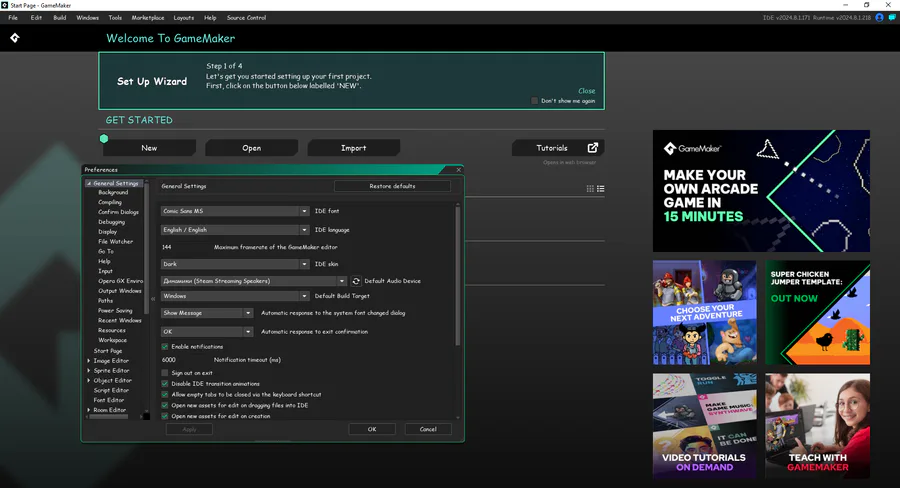Open the Tools menu
This screenshot has width=900, height=488.
click(115, 18)
